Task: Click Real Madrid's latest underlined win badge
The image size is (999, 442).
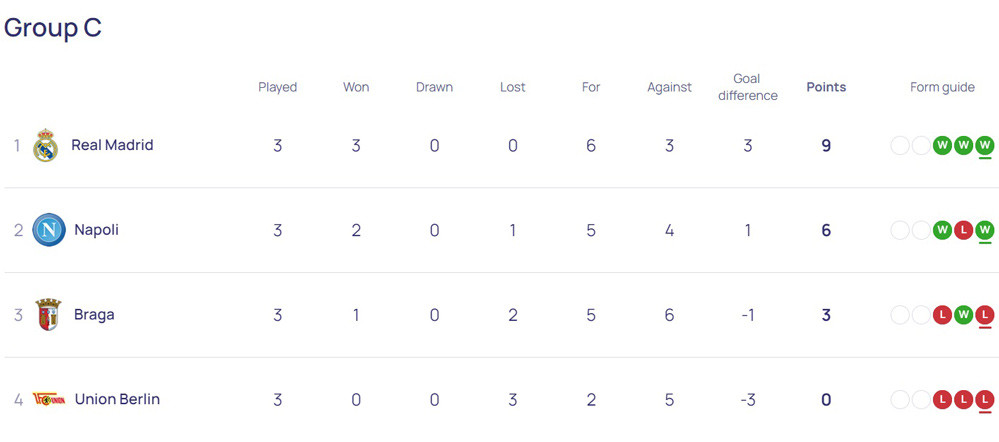Action: point(985,146)
